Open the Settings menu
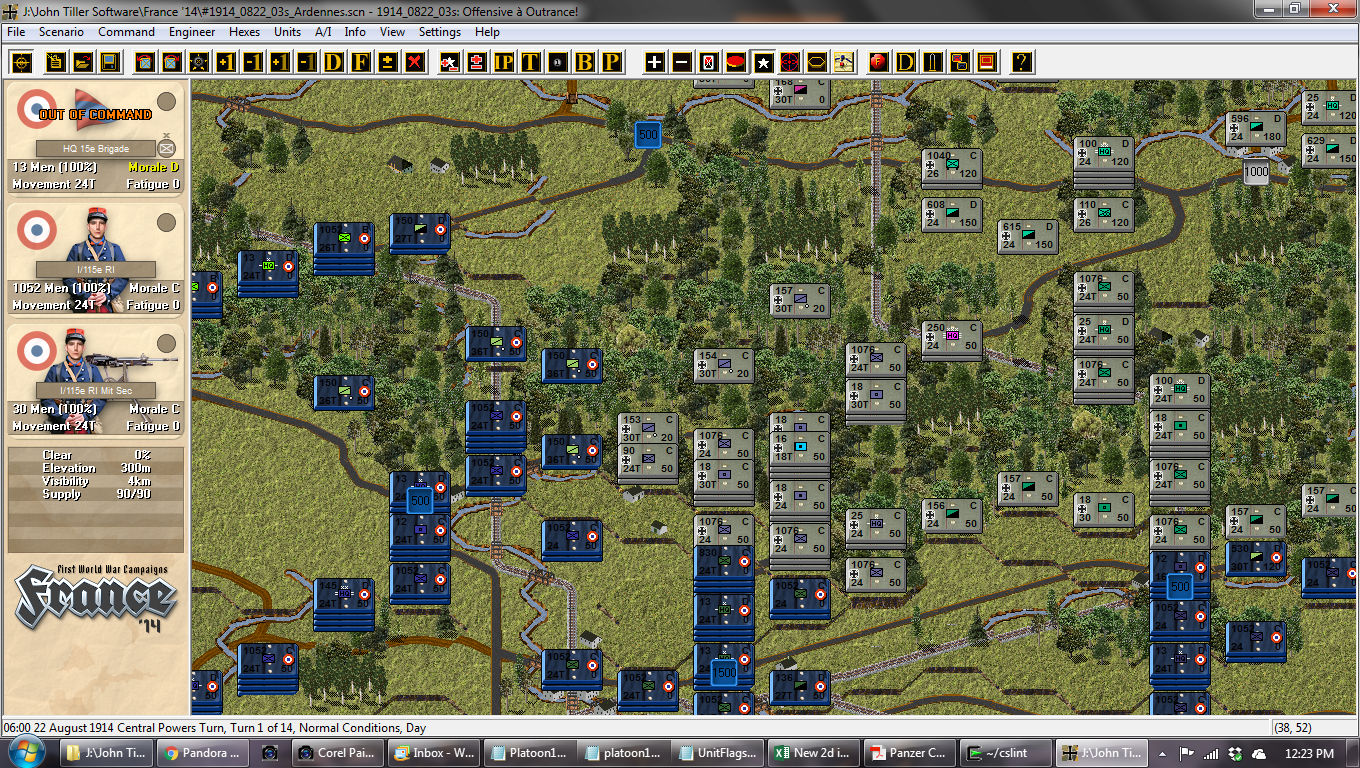The width and height of the screenshot is (1360, 768). pos(440,32)
